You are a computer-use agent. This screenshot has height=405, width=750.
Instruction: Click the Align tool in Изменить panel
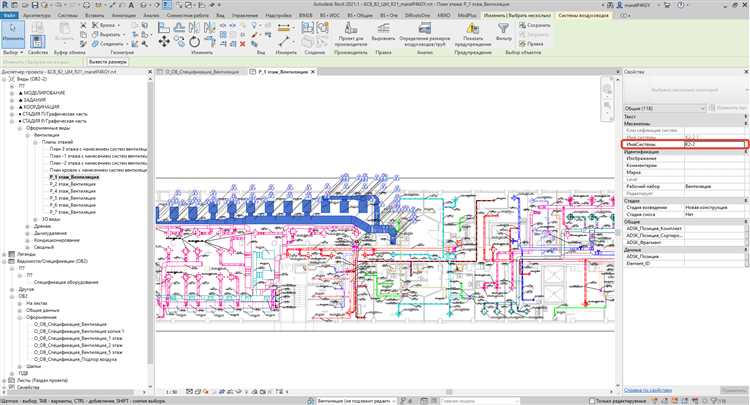click(164, 28)
